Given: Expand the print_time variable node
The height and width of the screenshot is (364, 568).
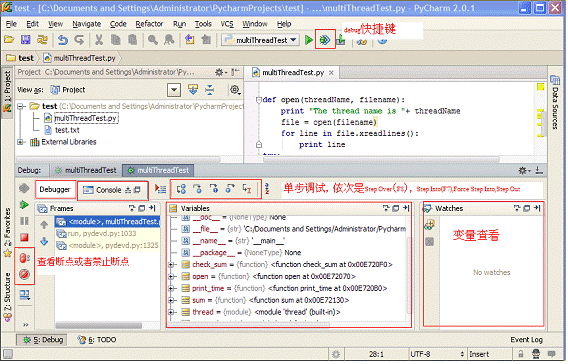Looking at the screenshot, I should tap(172, 289).
